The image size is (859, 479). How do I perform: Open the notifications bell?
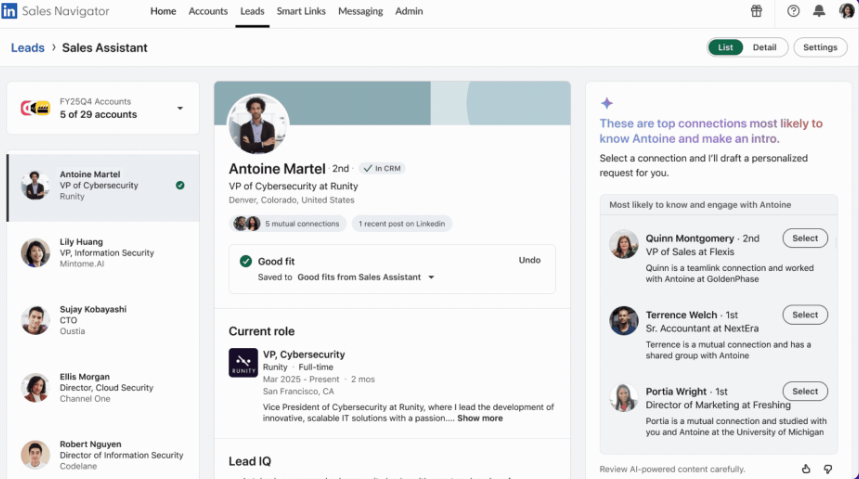pyautogui.click(x=818, y=11)
